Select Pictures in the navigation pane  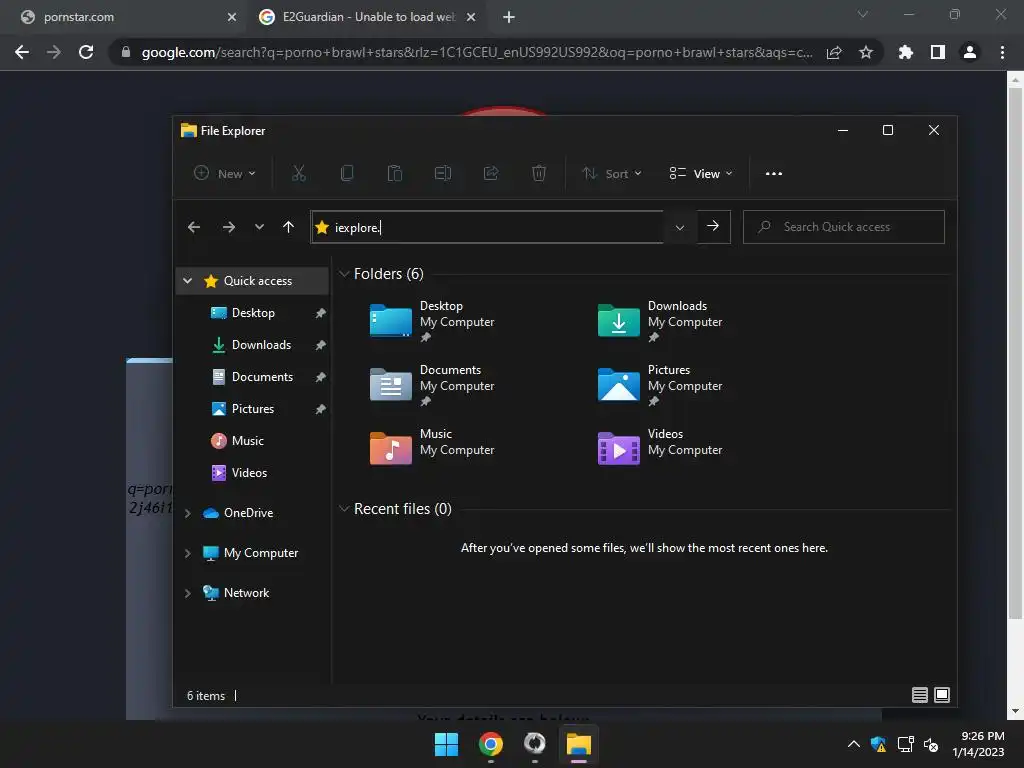(253, 409)
